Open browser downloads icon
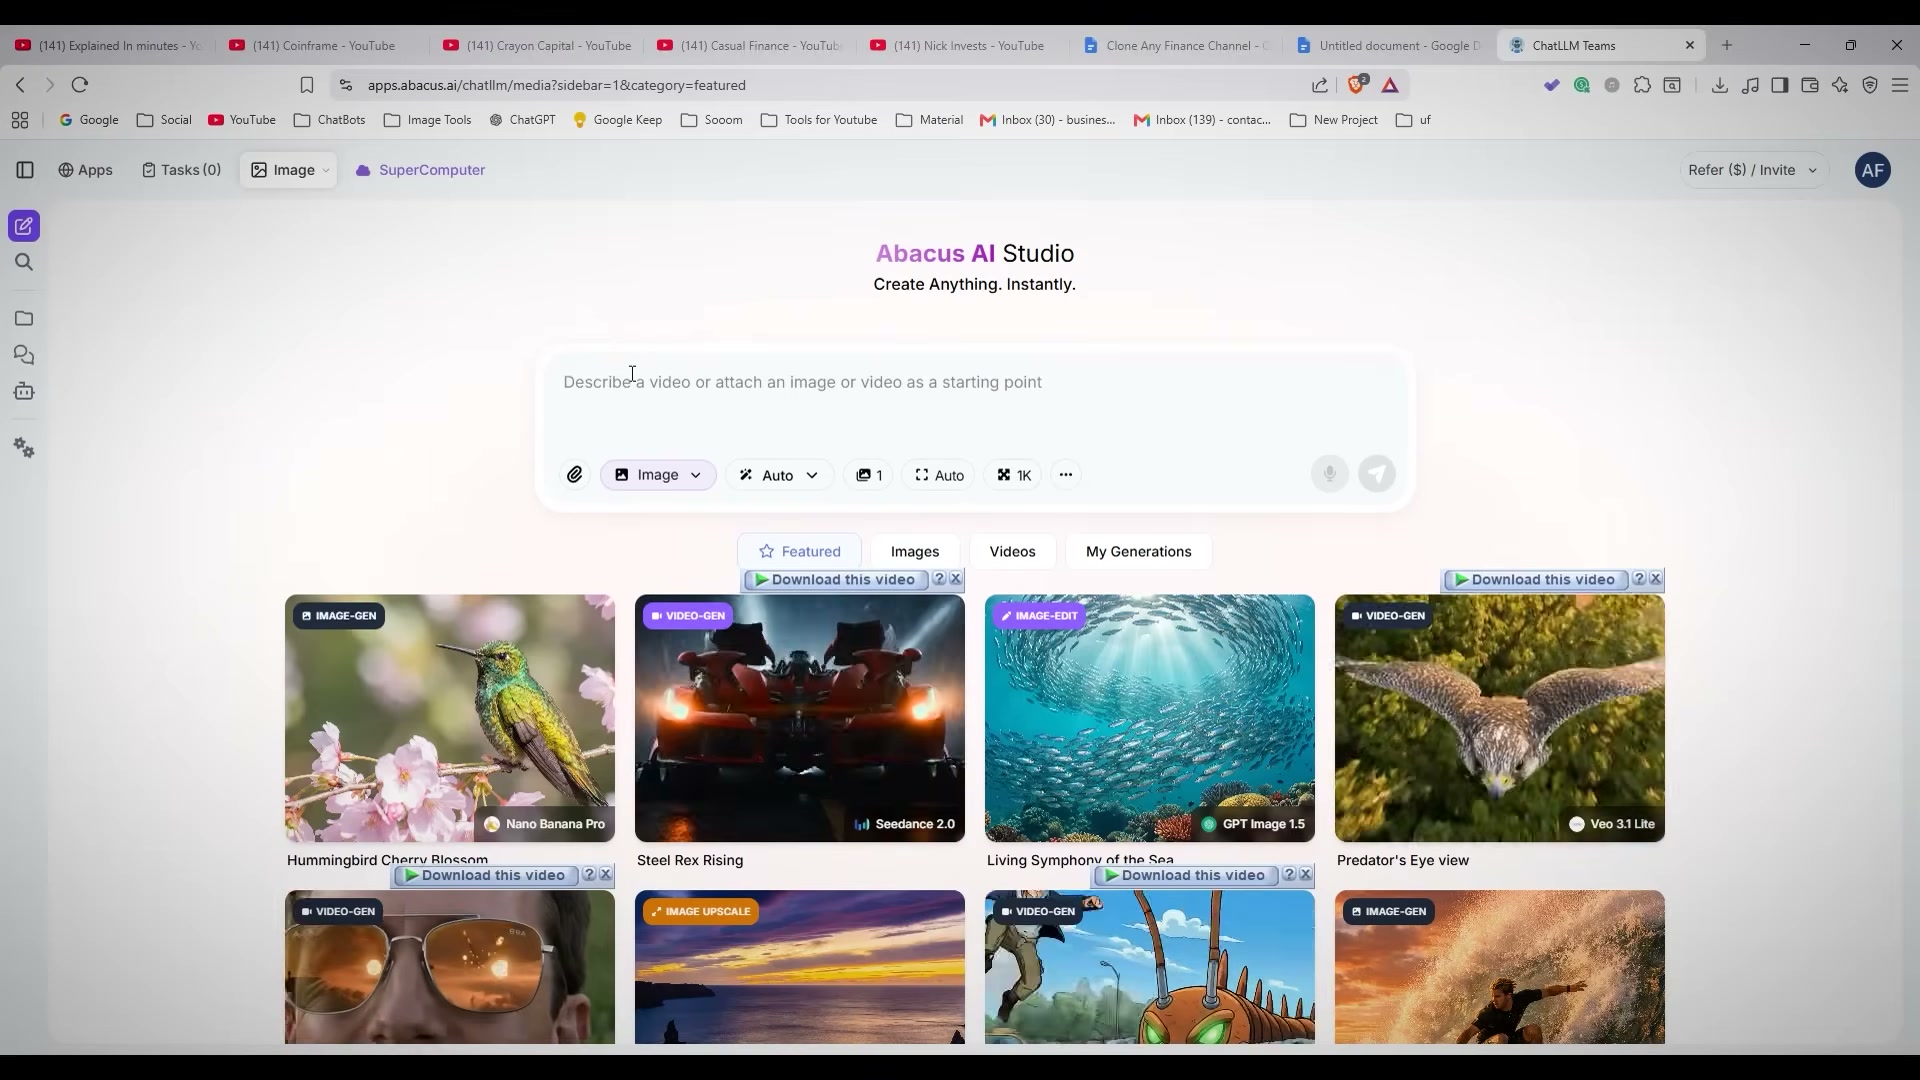Viewport: 1920px width, 1080px height. click(1719, 85)
